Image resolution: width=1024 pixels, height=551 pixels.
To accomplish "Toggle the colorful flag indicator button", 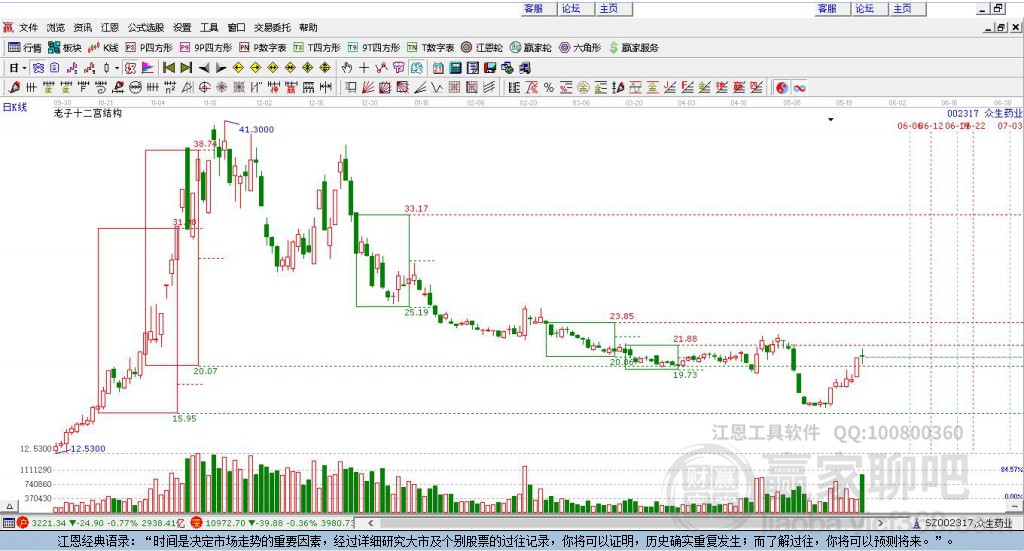I will (148, 68).
